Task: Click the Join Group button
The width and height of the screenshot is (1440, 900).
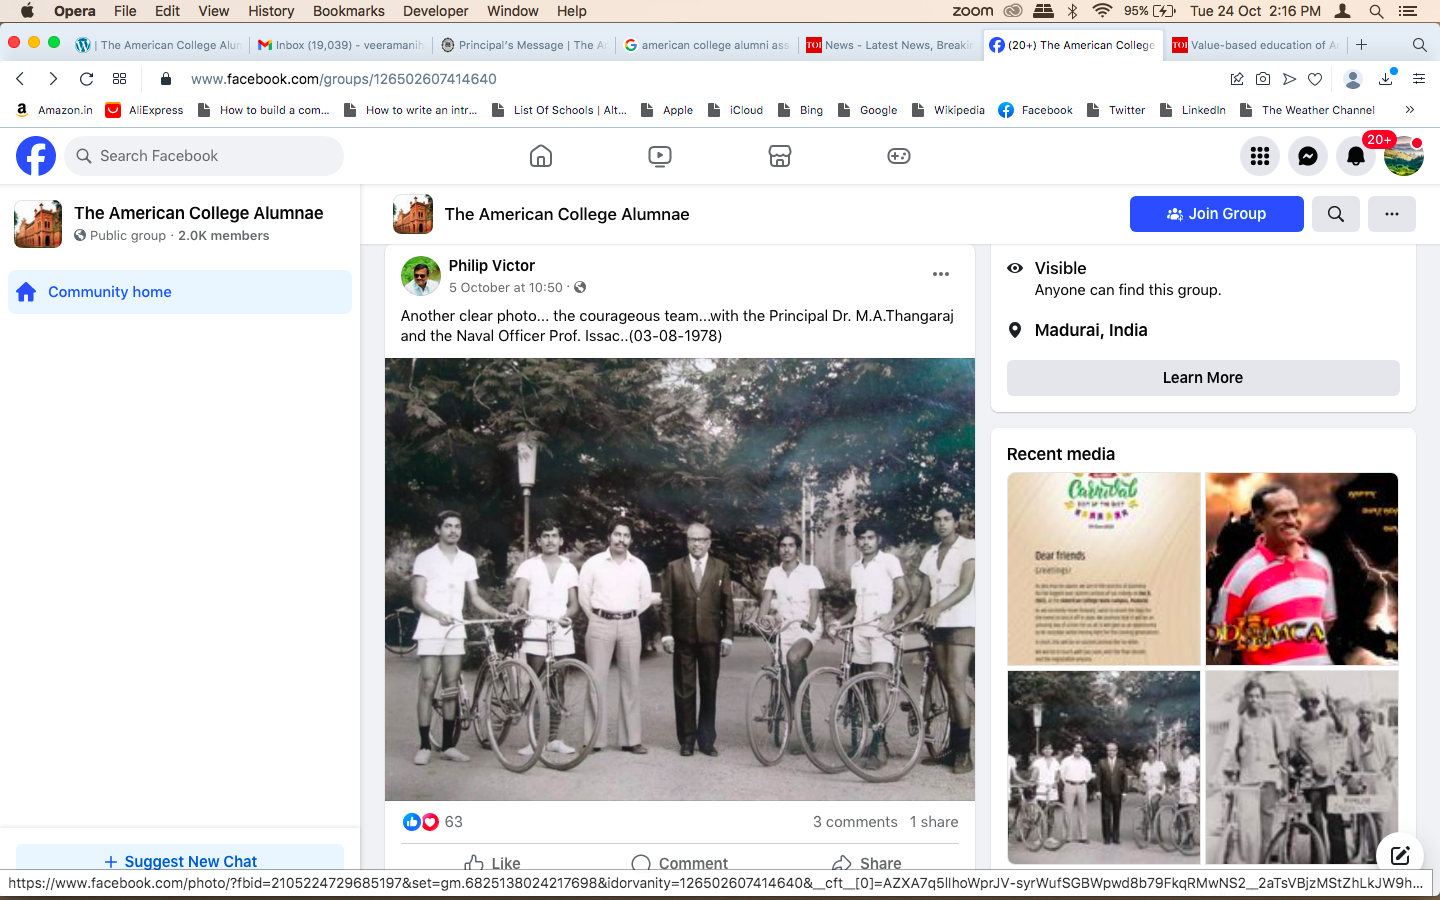Action: (1216, 214)
